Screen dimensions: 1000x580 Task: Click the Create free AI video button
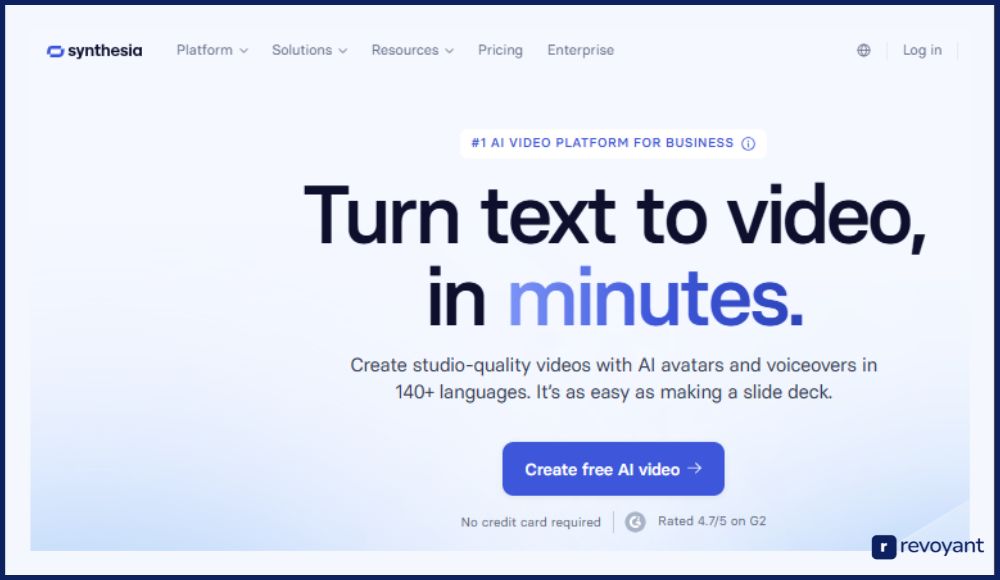point(614,469)
